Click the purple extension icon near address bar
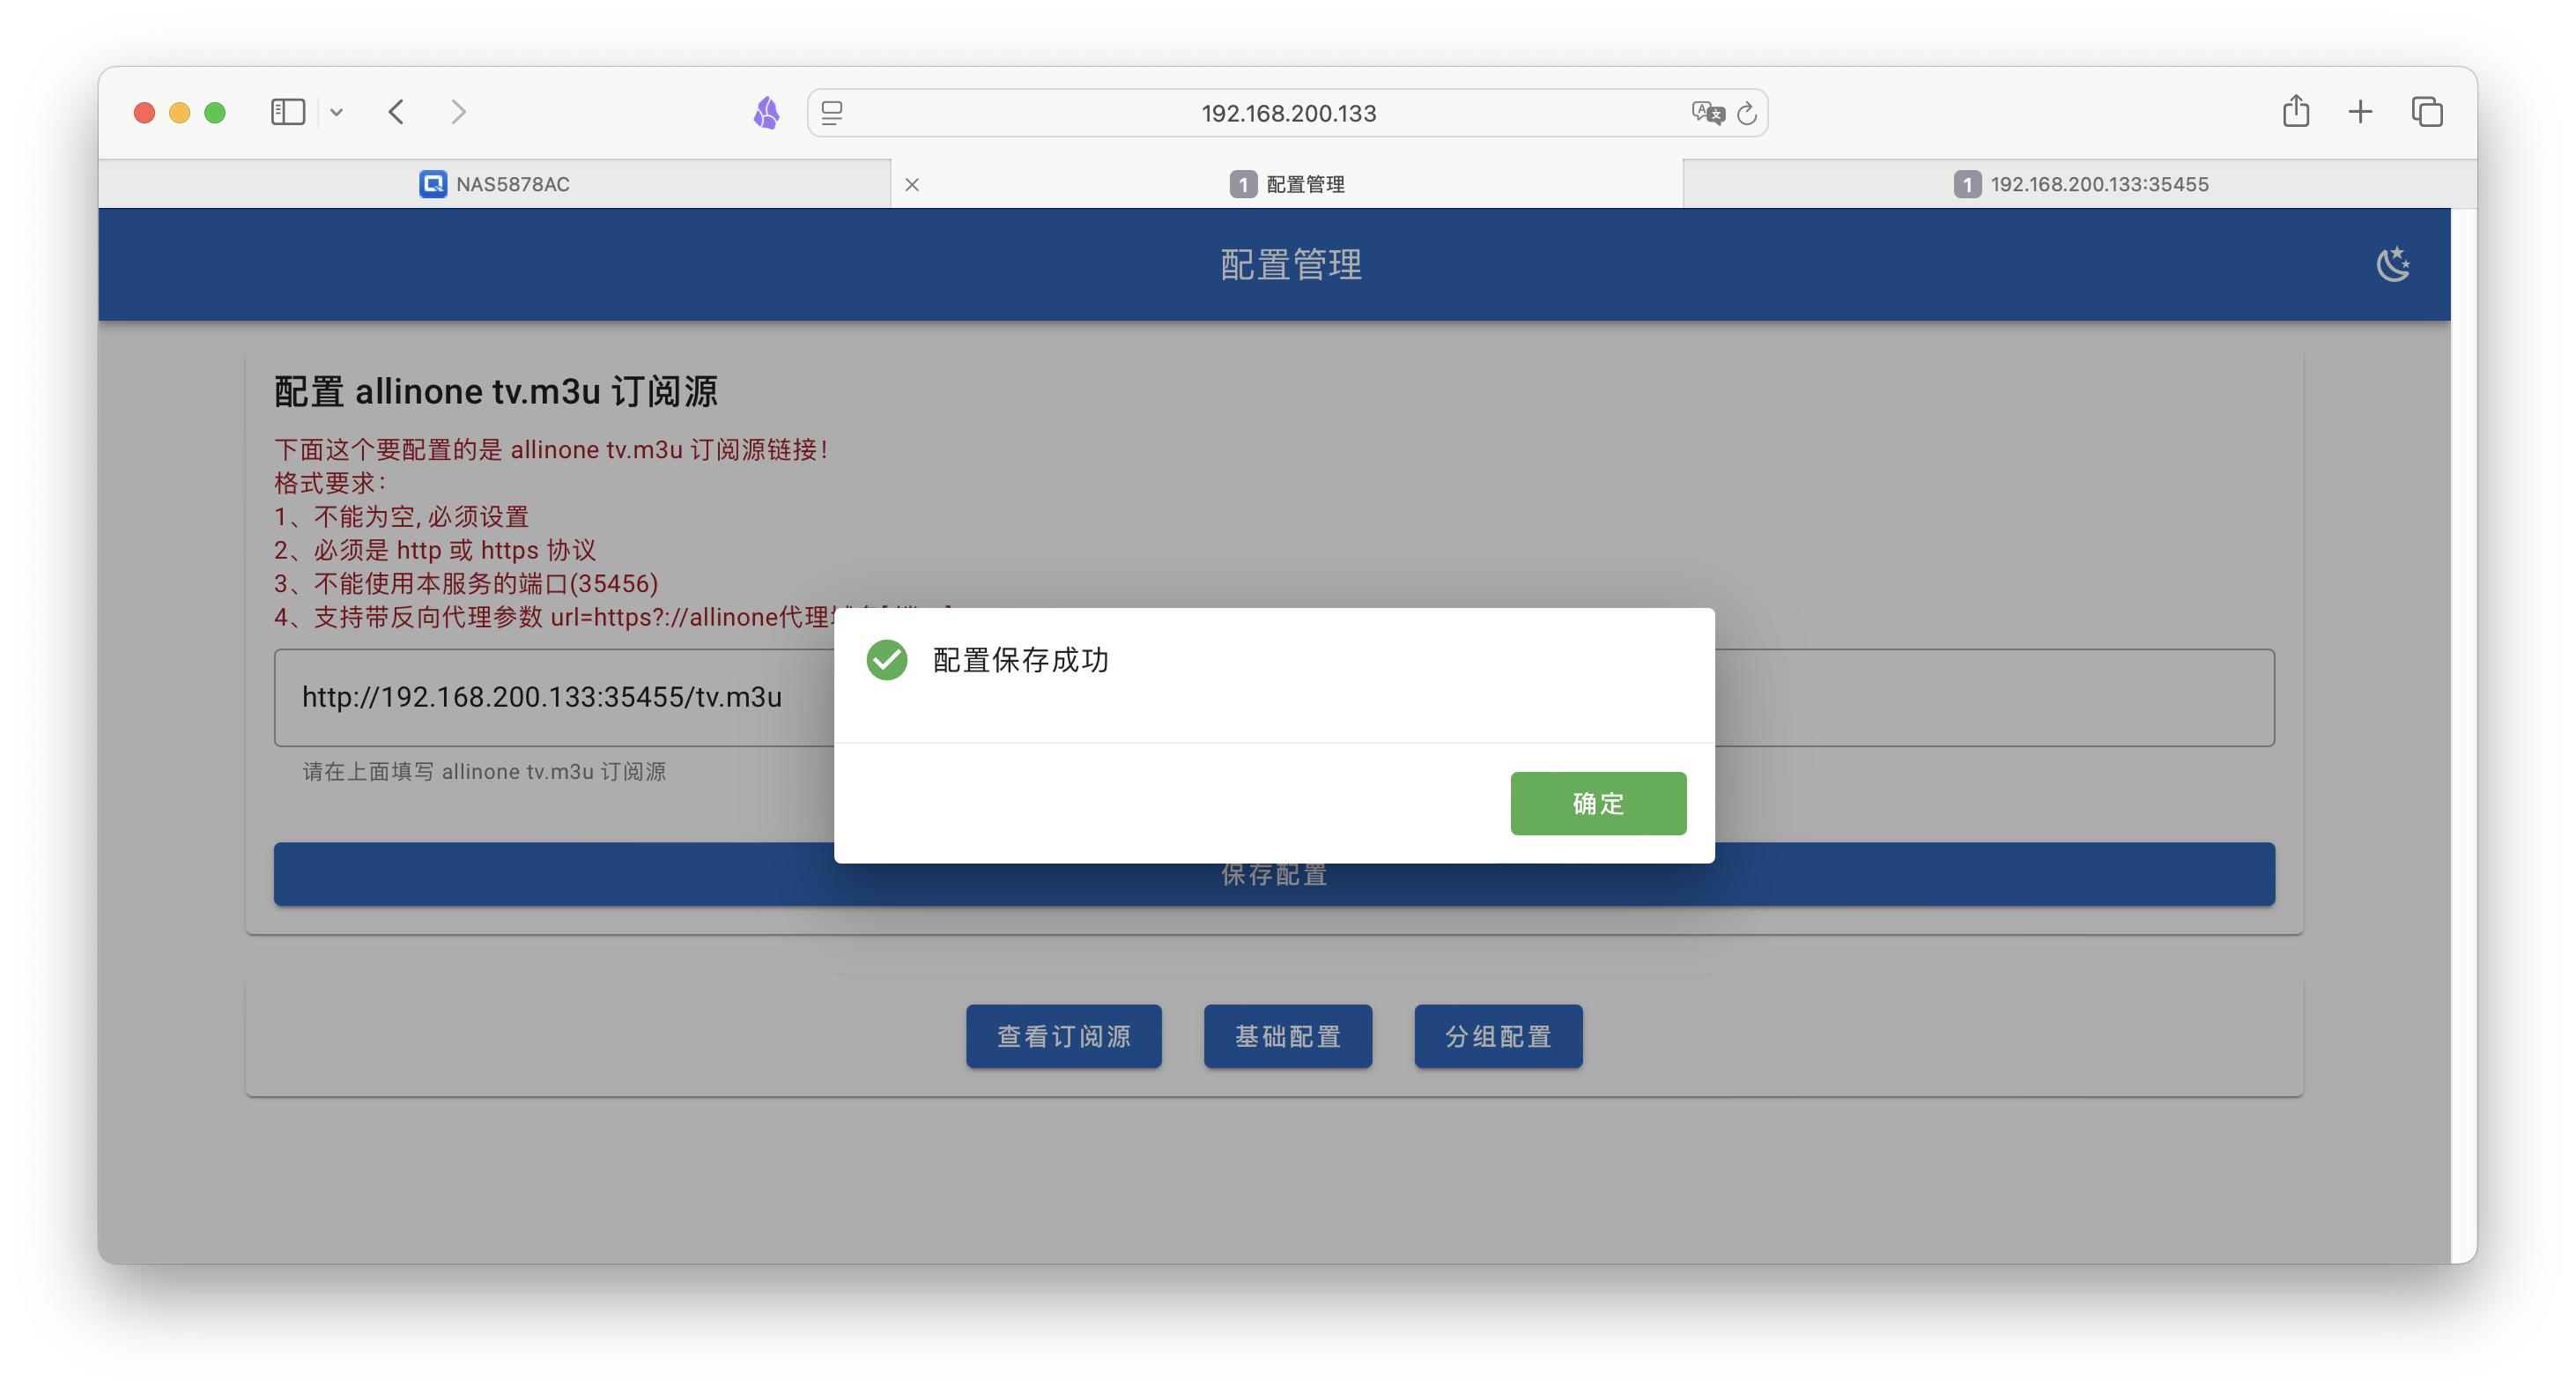The image size is (2576, 1394). [765, 112]
